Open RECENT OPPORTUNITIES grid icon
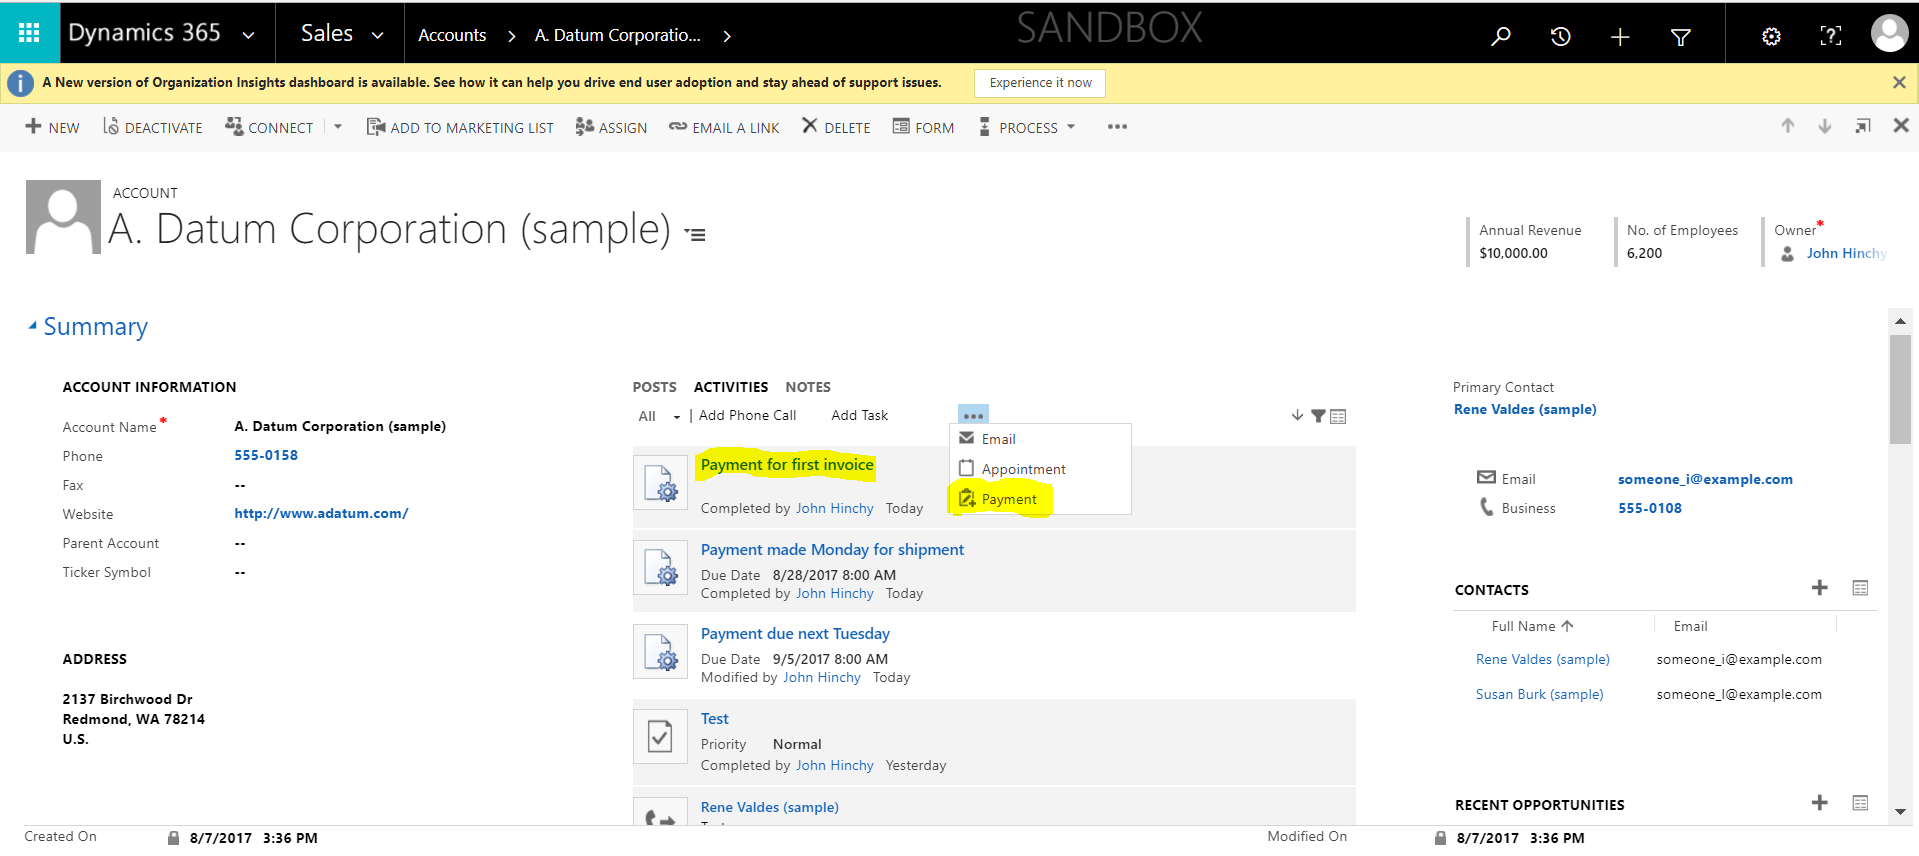This screenshot has width=1919, height=856. pos(1860,803)
